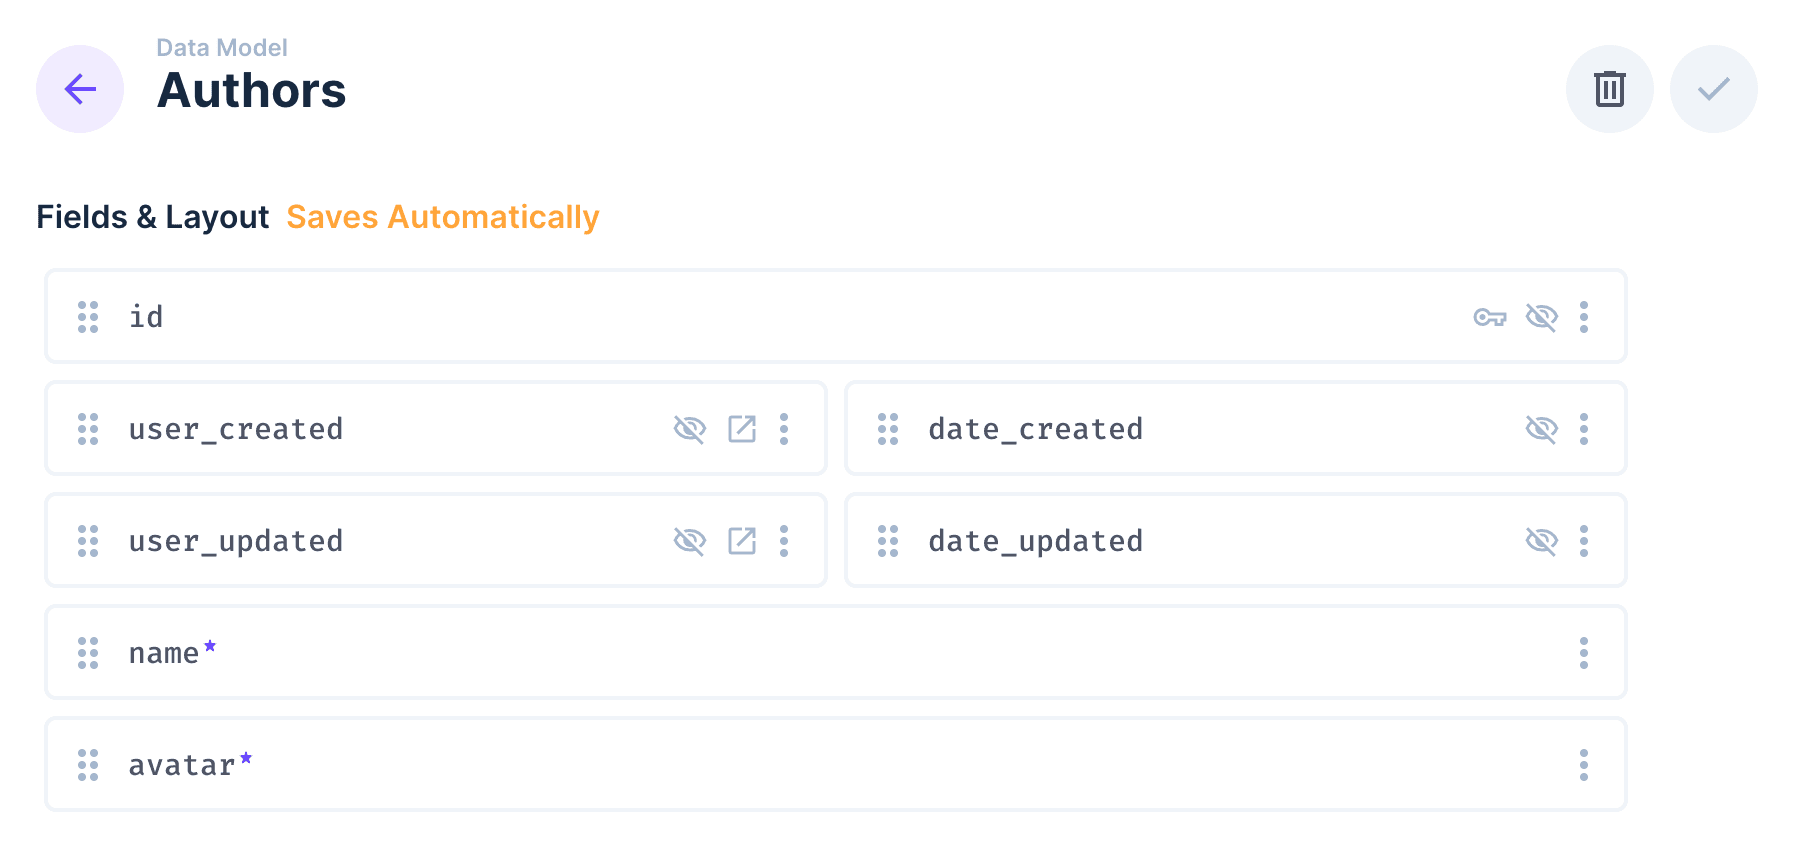Toggle hidden eye icon on id field

pyautogui.click(x=1541, y=318)
